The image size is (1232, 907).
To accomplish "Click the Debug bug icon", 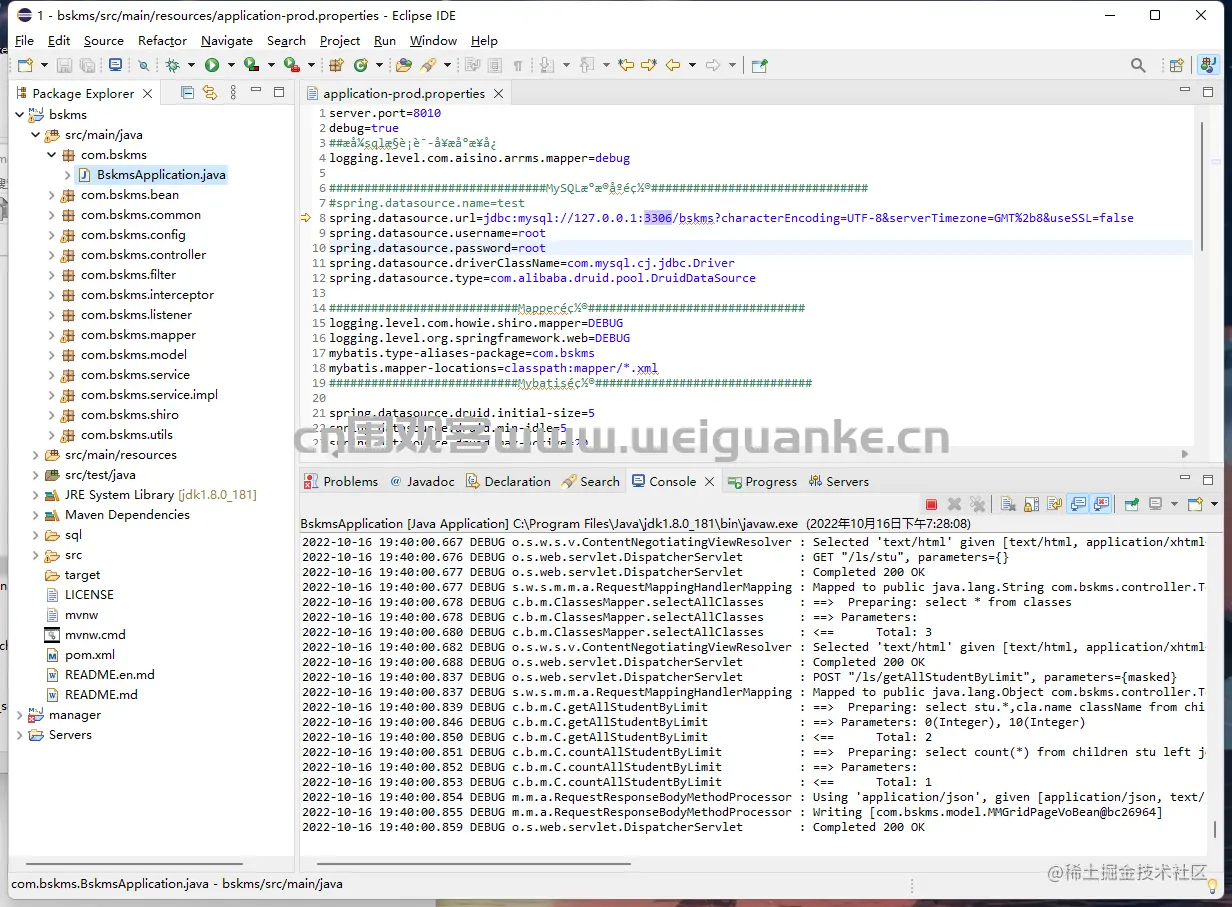I will [172, 65].
